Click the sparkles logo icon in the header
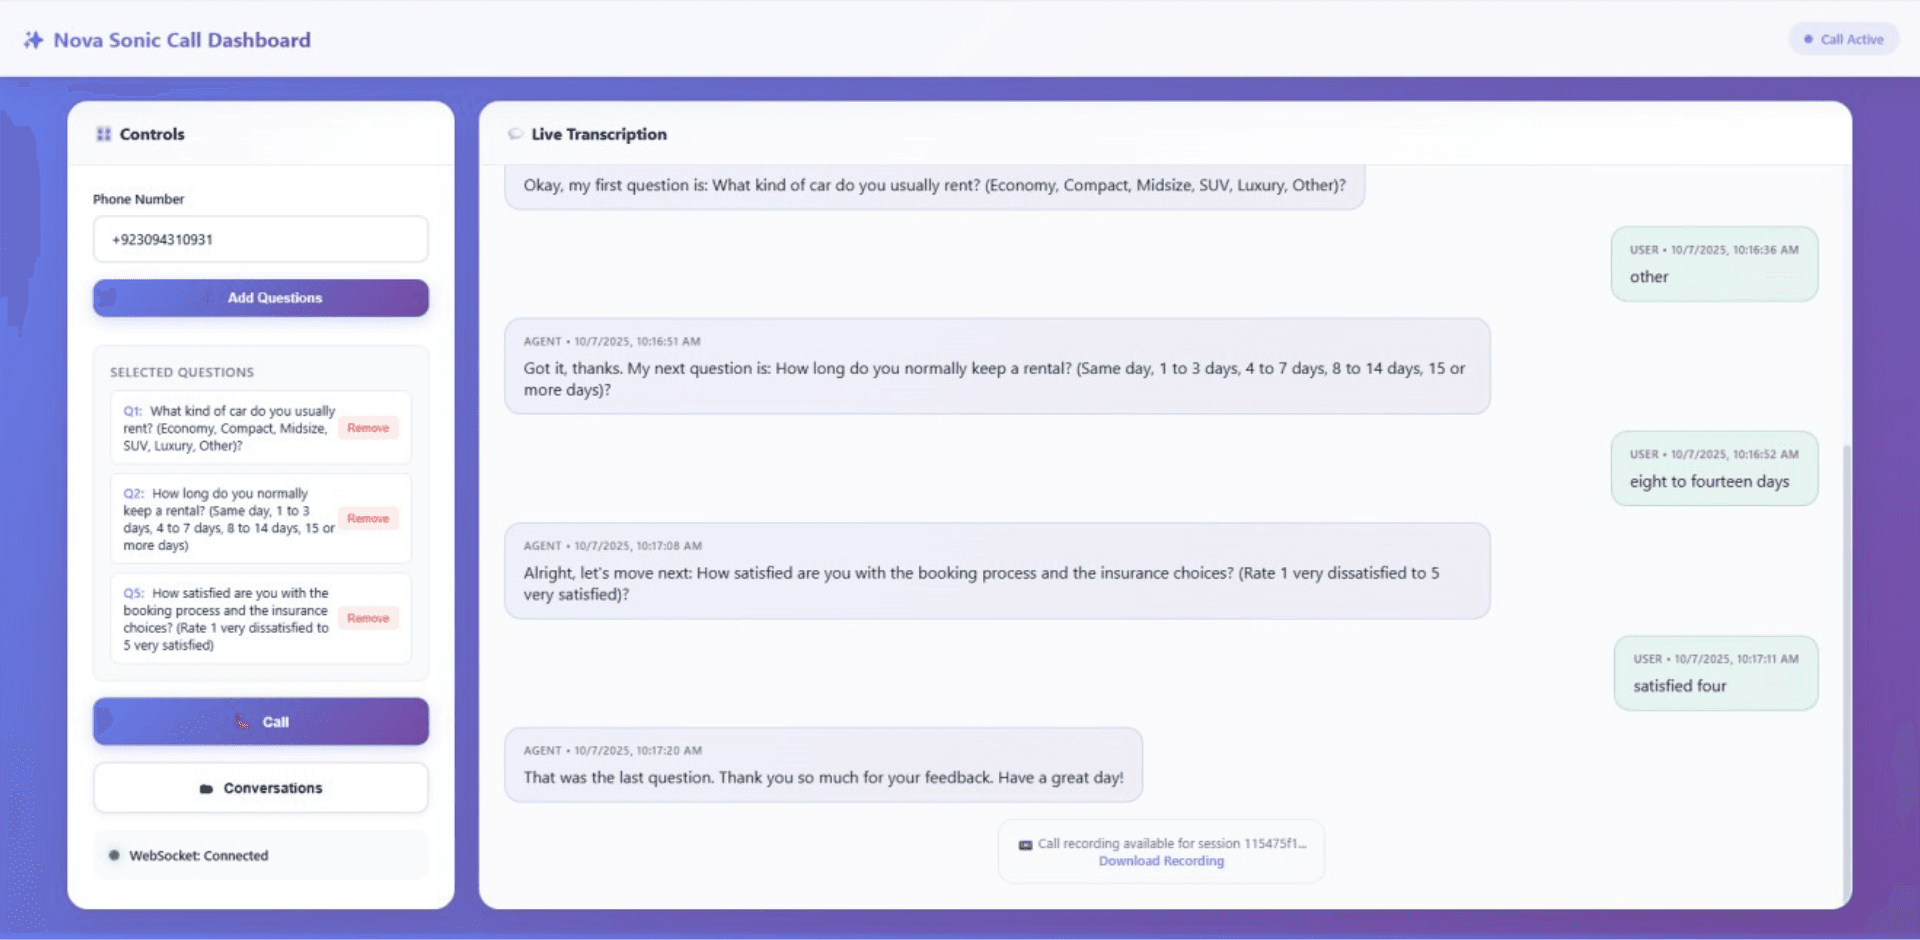Image resolution: width=1920 pixels, height=940 pixels. 33,39
